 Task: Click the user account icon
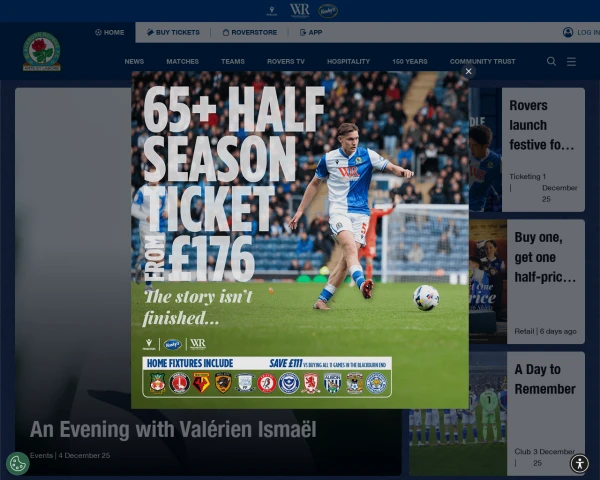[568, 32]
